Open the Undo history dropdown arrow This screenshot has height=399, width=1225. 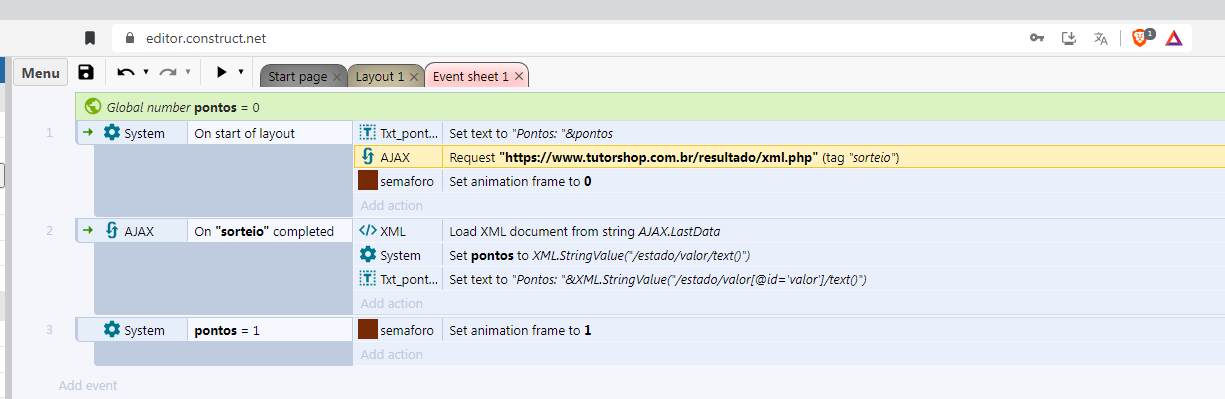pos(146,72)
